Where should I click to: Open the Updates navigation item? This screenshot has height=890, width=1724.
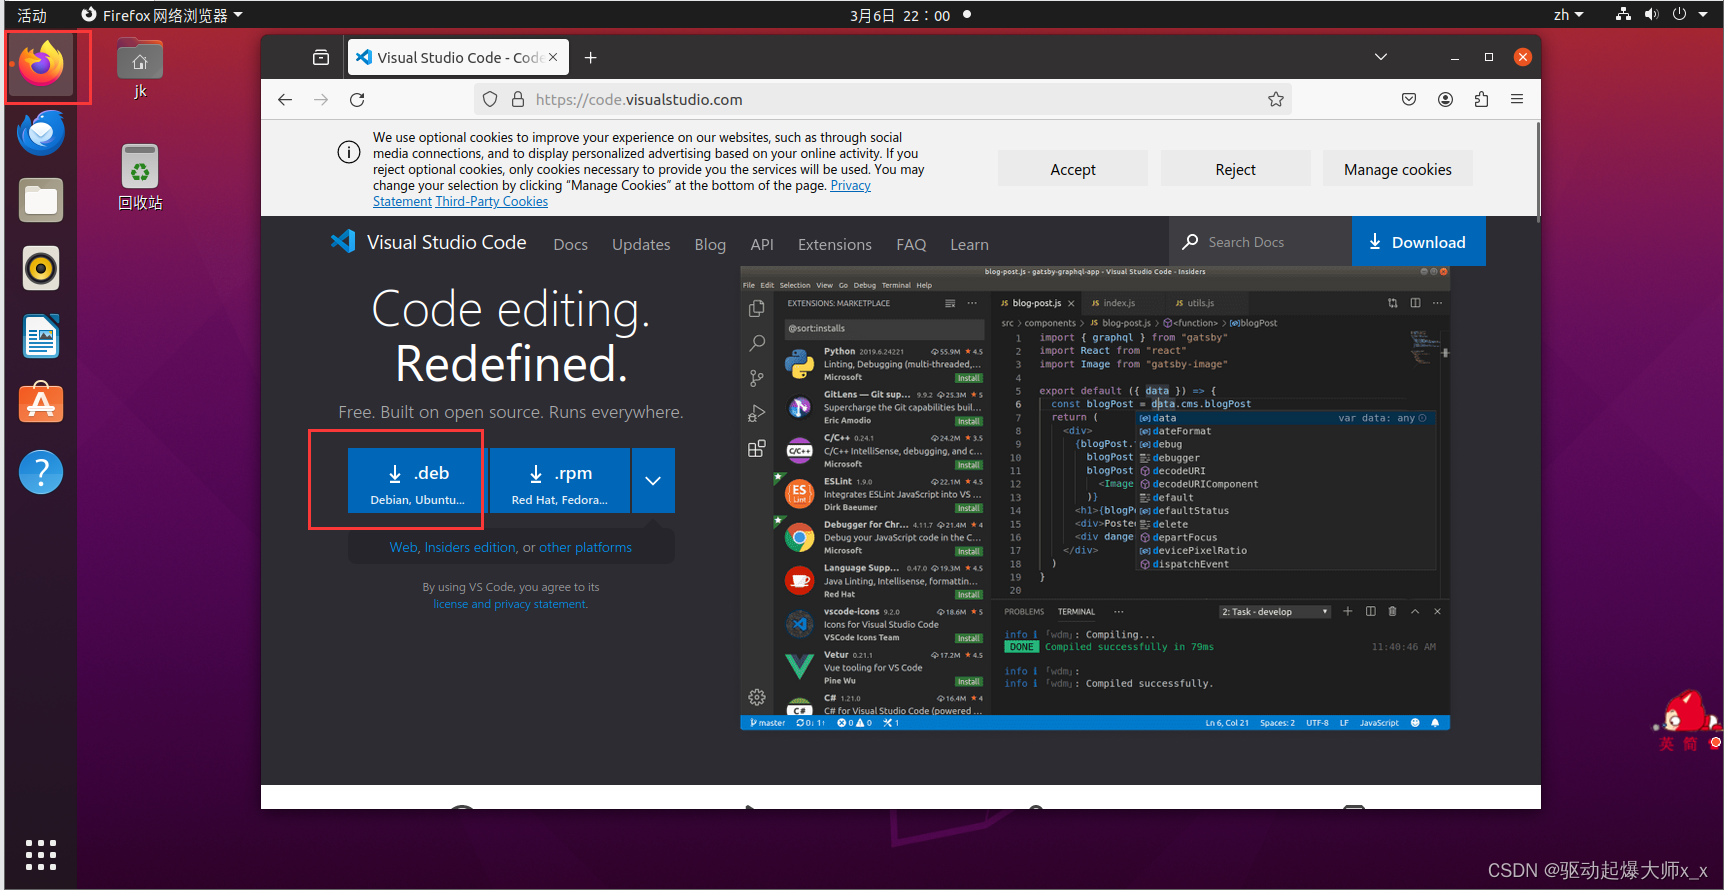pos(641,244)
